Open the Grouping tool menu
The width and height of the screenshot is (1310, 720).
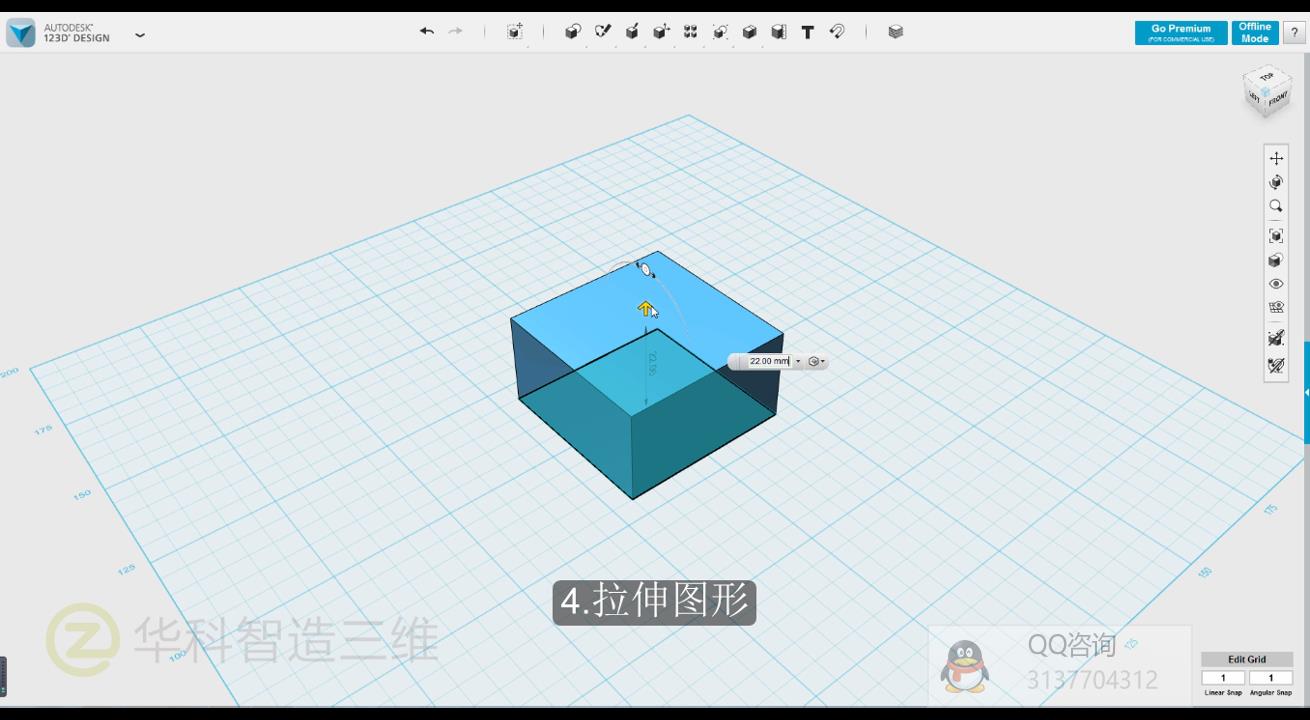[720, 32]
